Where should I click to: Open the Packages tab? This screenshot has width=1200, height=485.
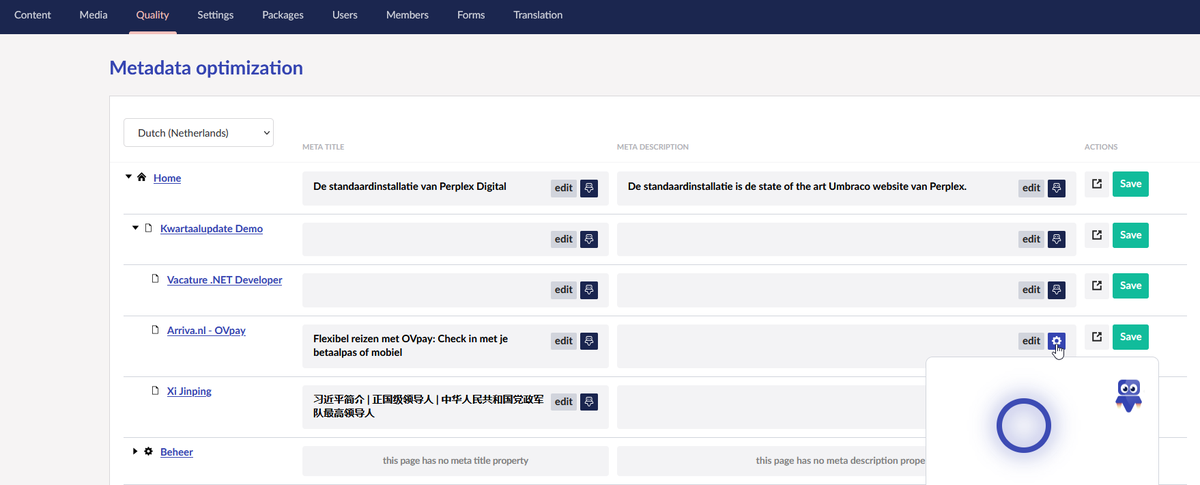[283, 15]
